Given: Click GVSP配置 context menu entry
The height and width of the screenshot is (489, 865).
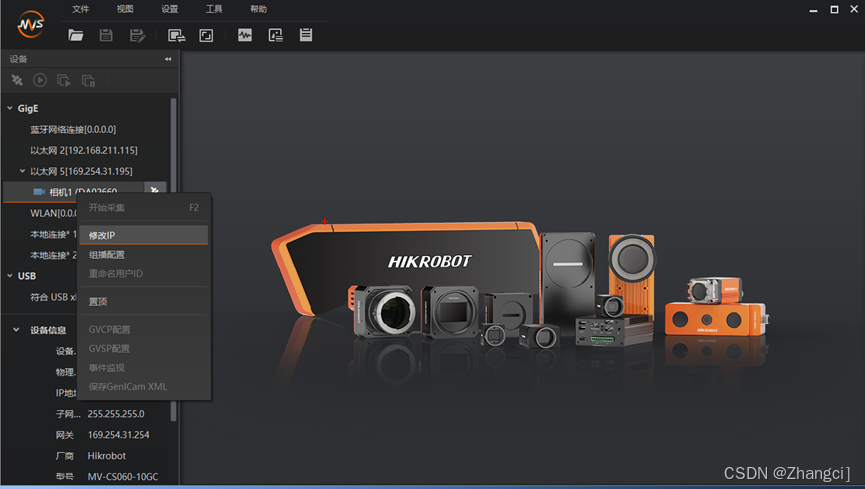Looking at the screenshot, I should tap(144, 348).
